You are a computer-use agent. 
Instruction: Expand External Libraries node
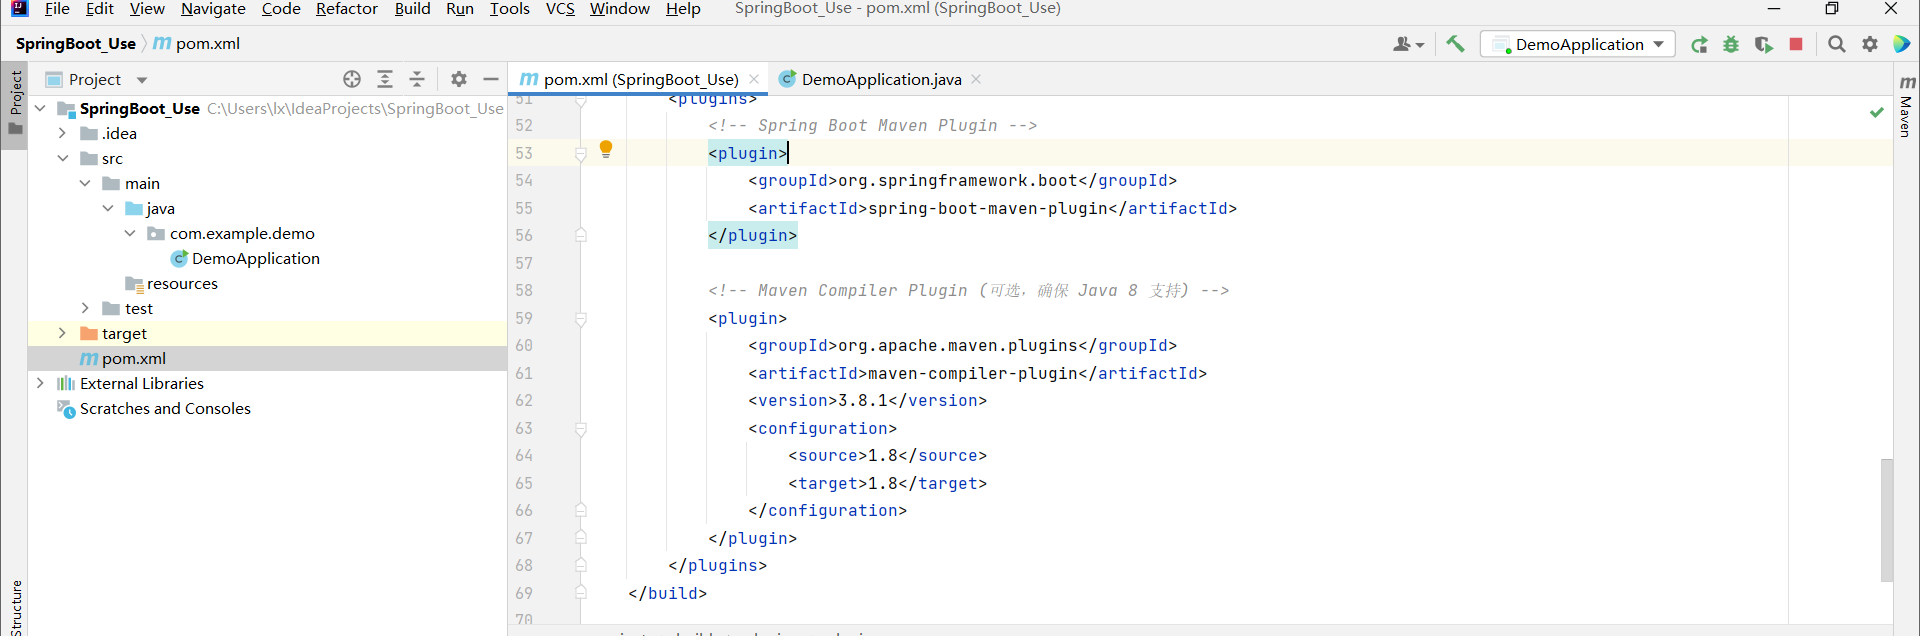point(40,383)
